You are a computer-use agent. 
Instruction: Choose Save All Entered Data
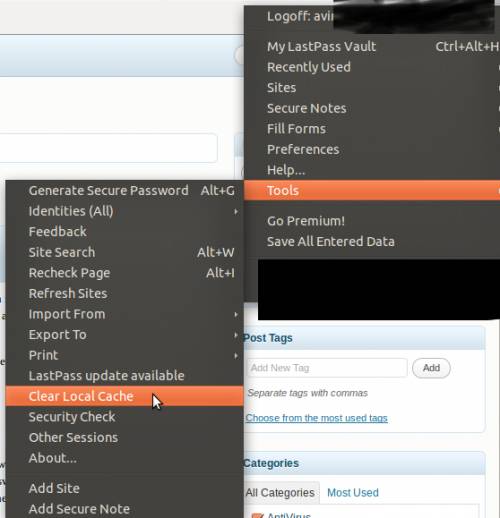pyautogui.click(x=372, y=242)
